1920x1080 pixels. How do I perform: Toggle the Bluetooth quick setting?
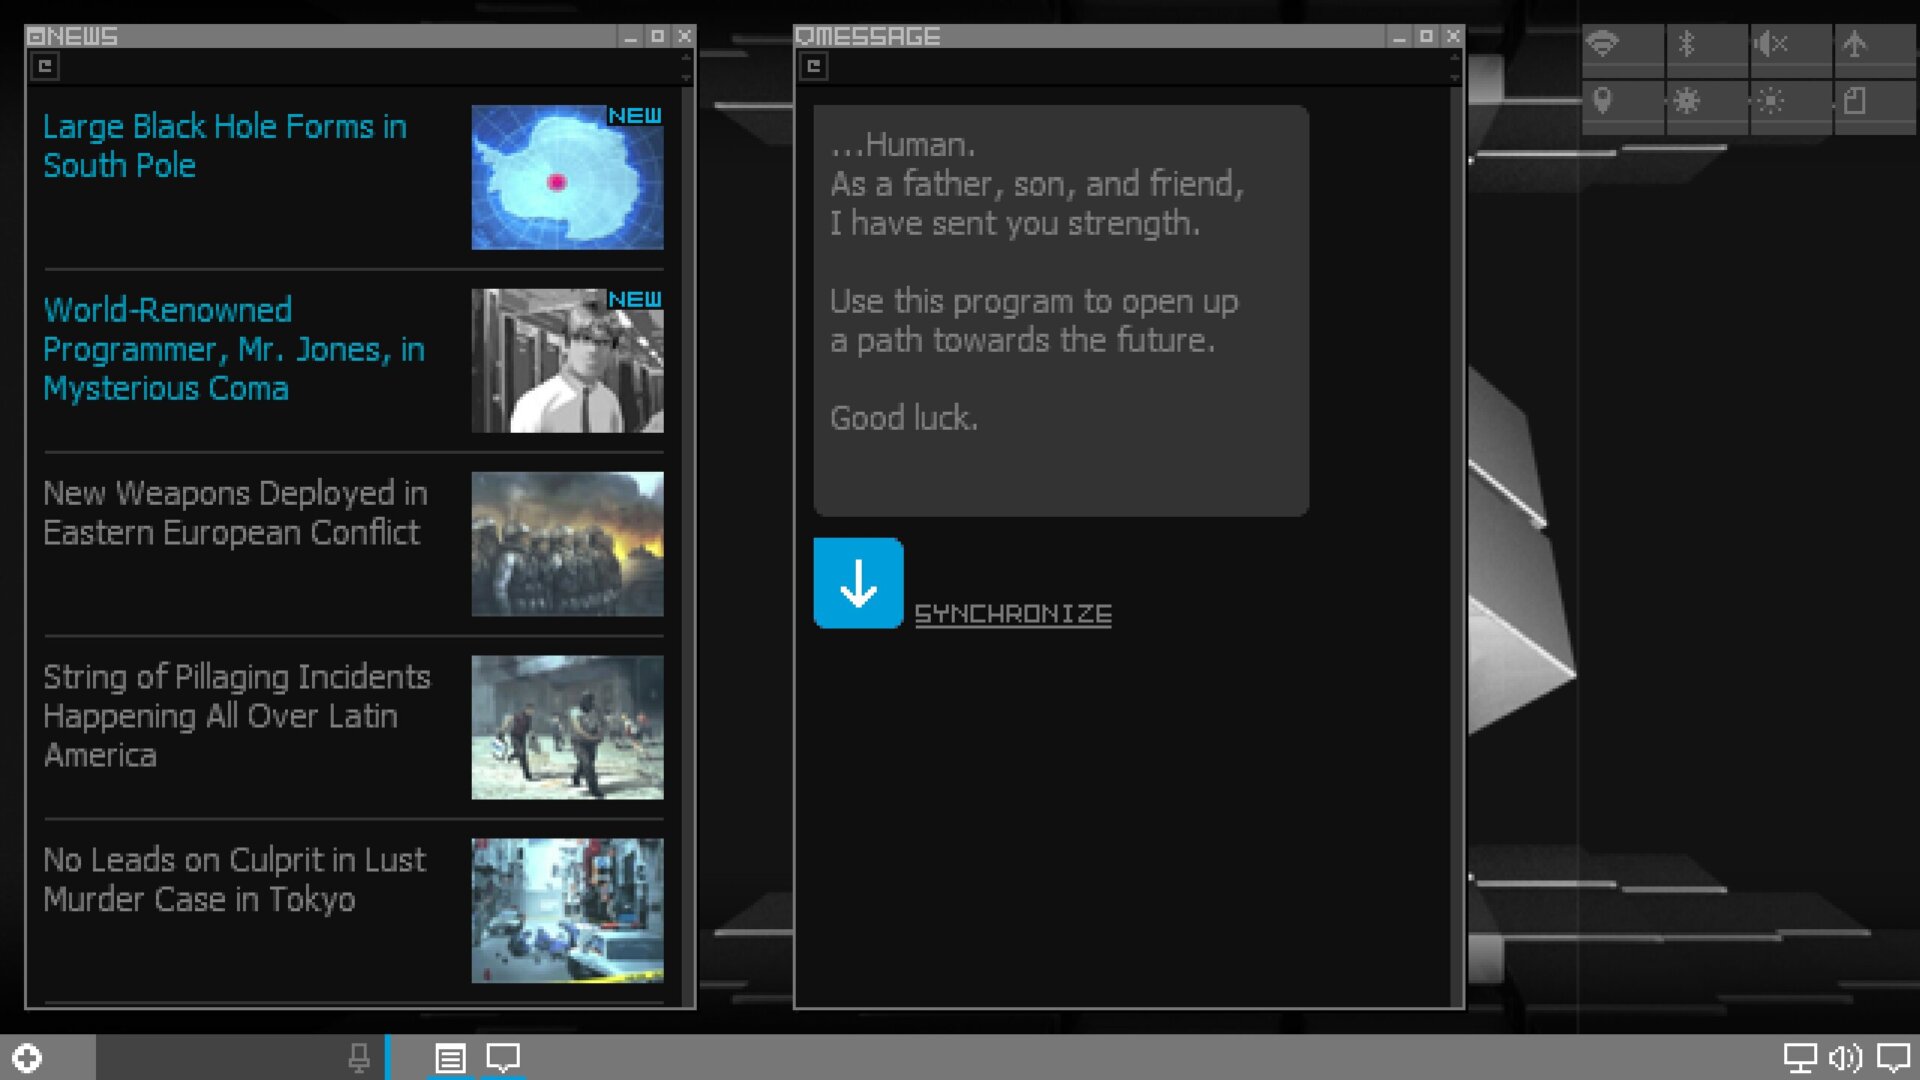(x=1686, y=44)
